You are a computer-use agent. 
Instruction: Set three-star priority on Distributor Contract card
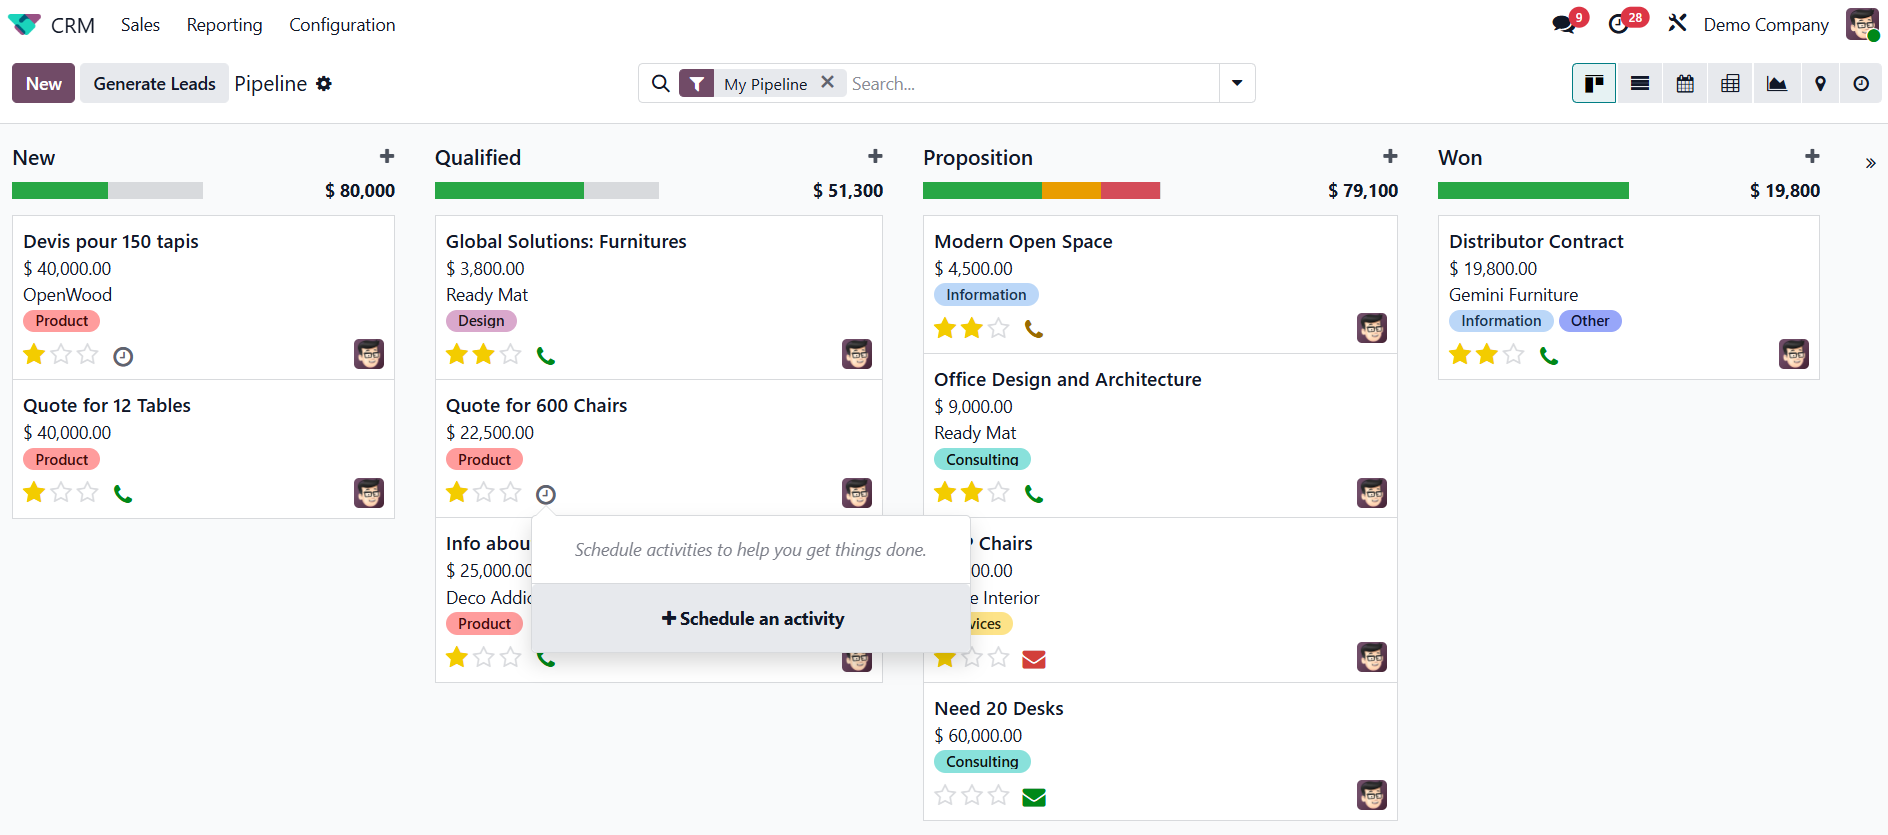(1514, 354)
